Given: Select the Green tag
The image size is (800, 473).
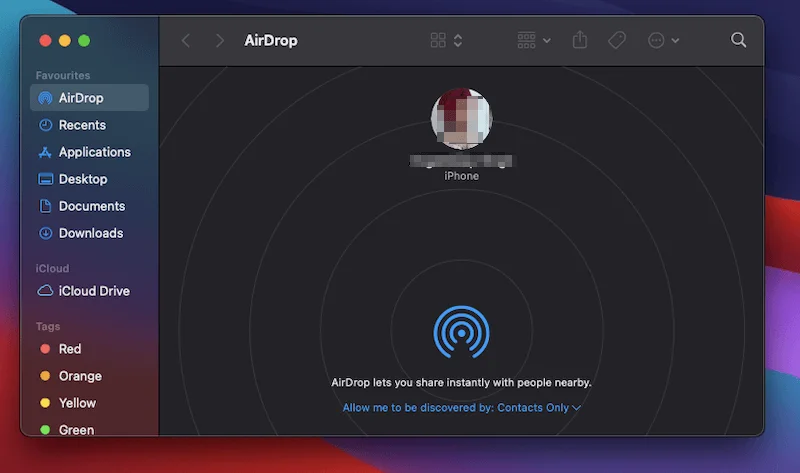Looking at the screenshot, I should click(x=76, y=430).
